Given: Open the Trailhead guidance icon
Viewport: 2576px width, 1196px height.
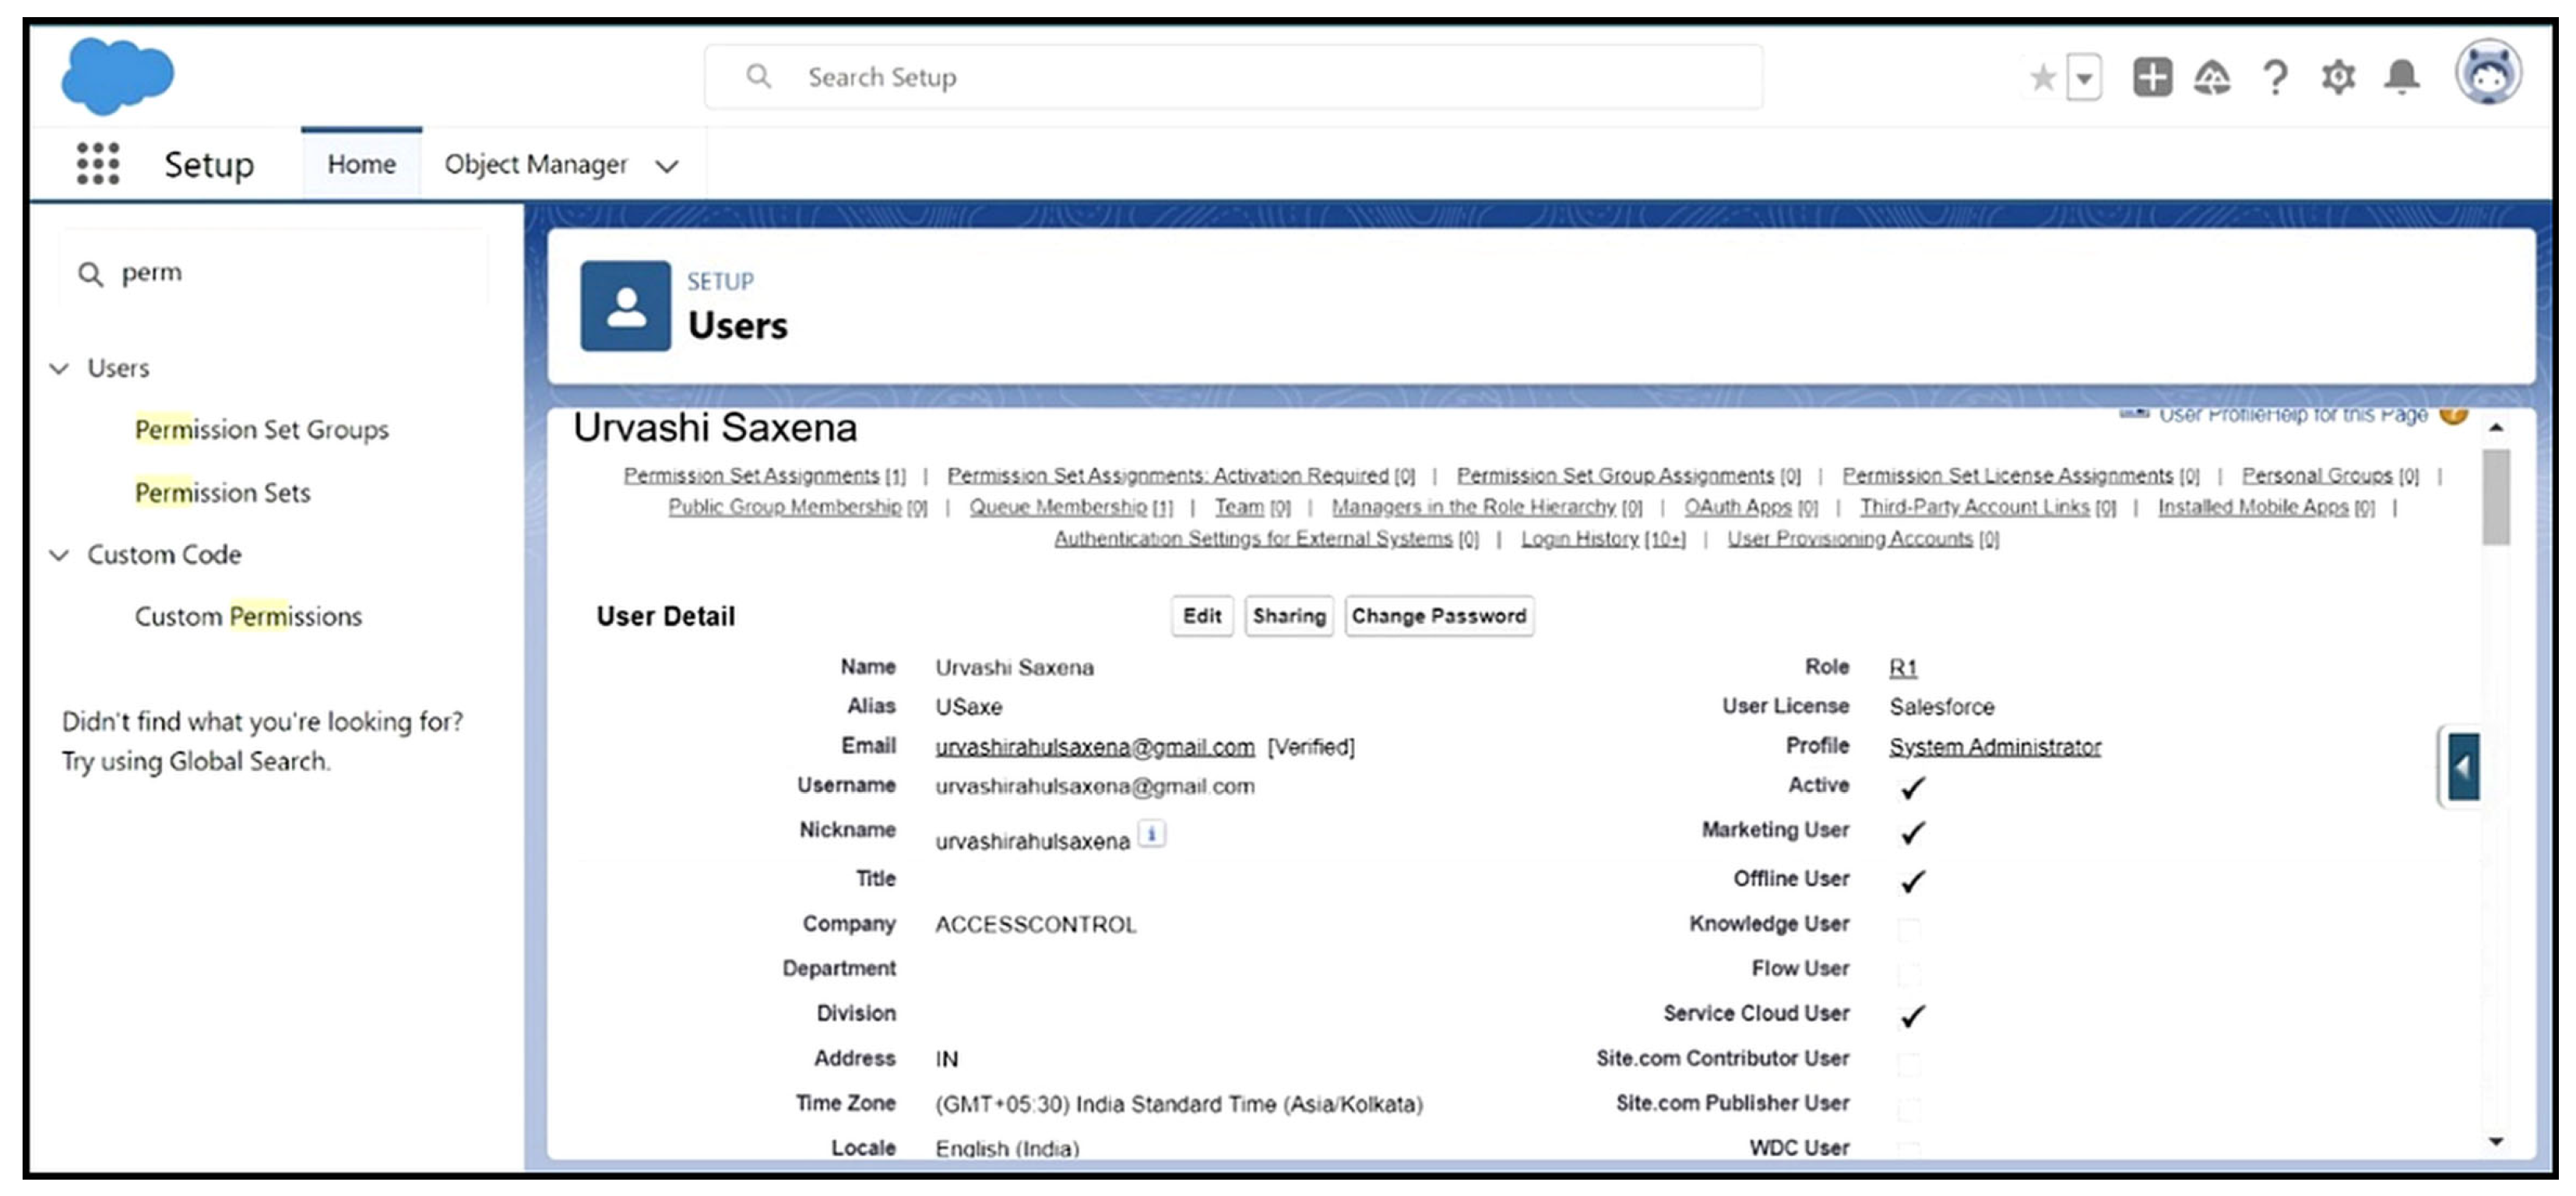Looking at the screenshot, I should point(2212,77).
